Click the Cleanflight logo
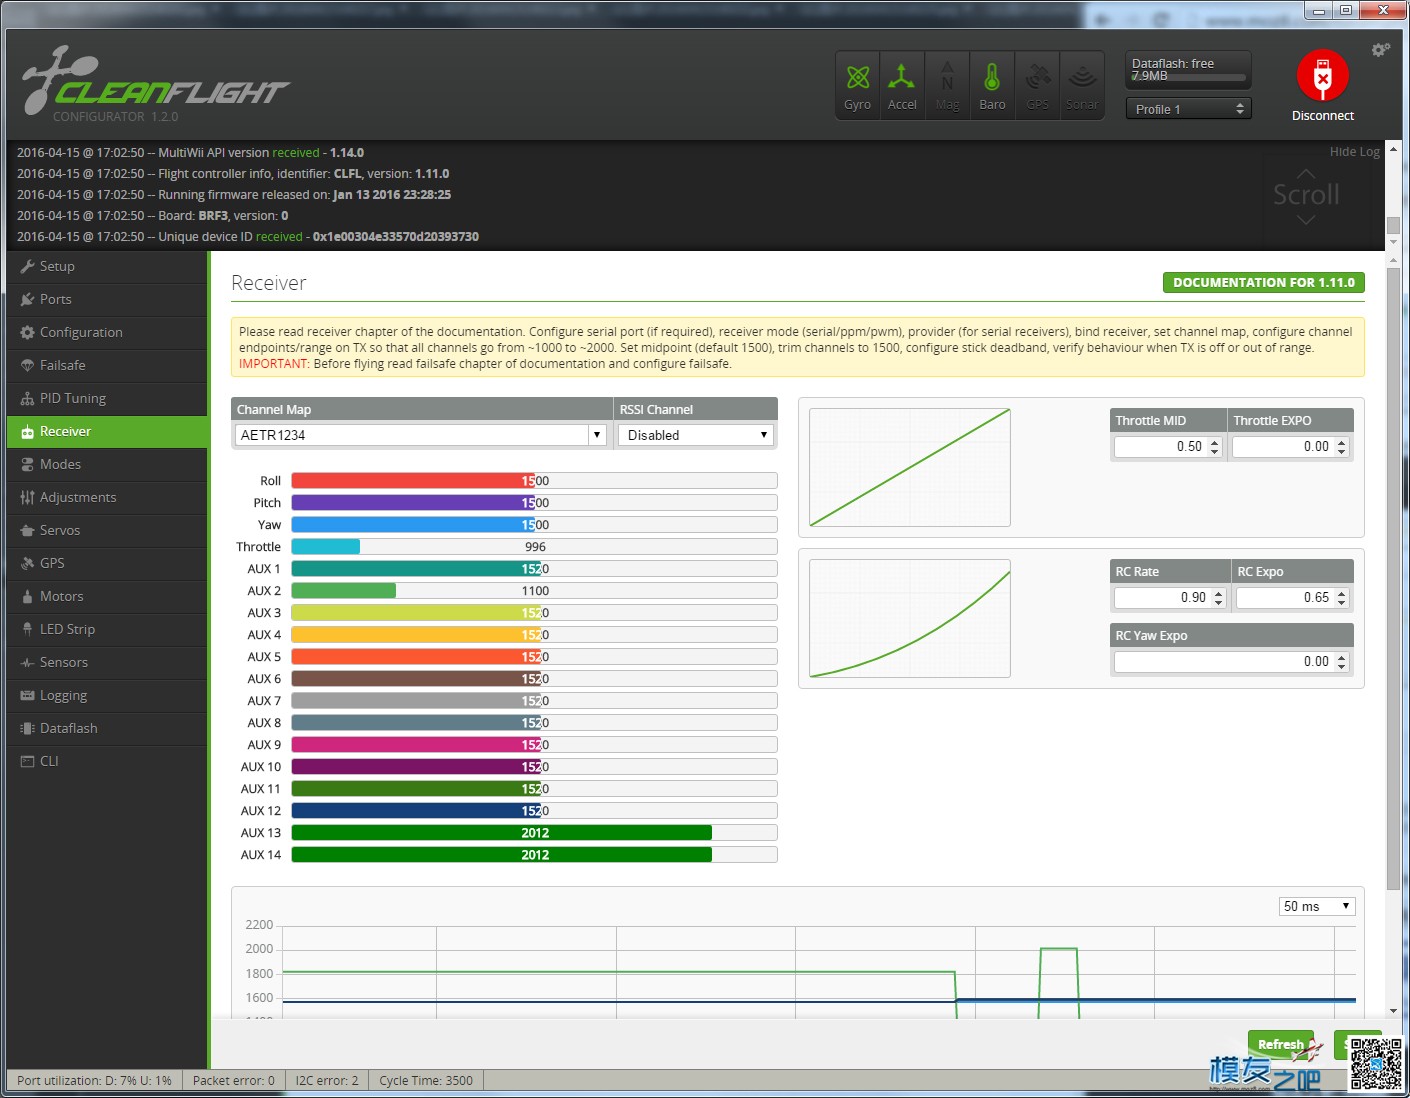Image resolution: width=1410 pixels, height=1098 pixels. tap(155, 84)
